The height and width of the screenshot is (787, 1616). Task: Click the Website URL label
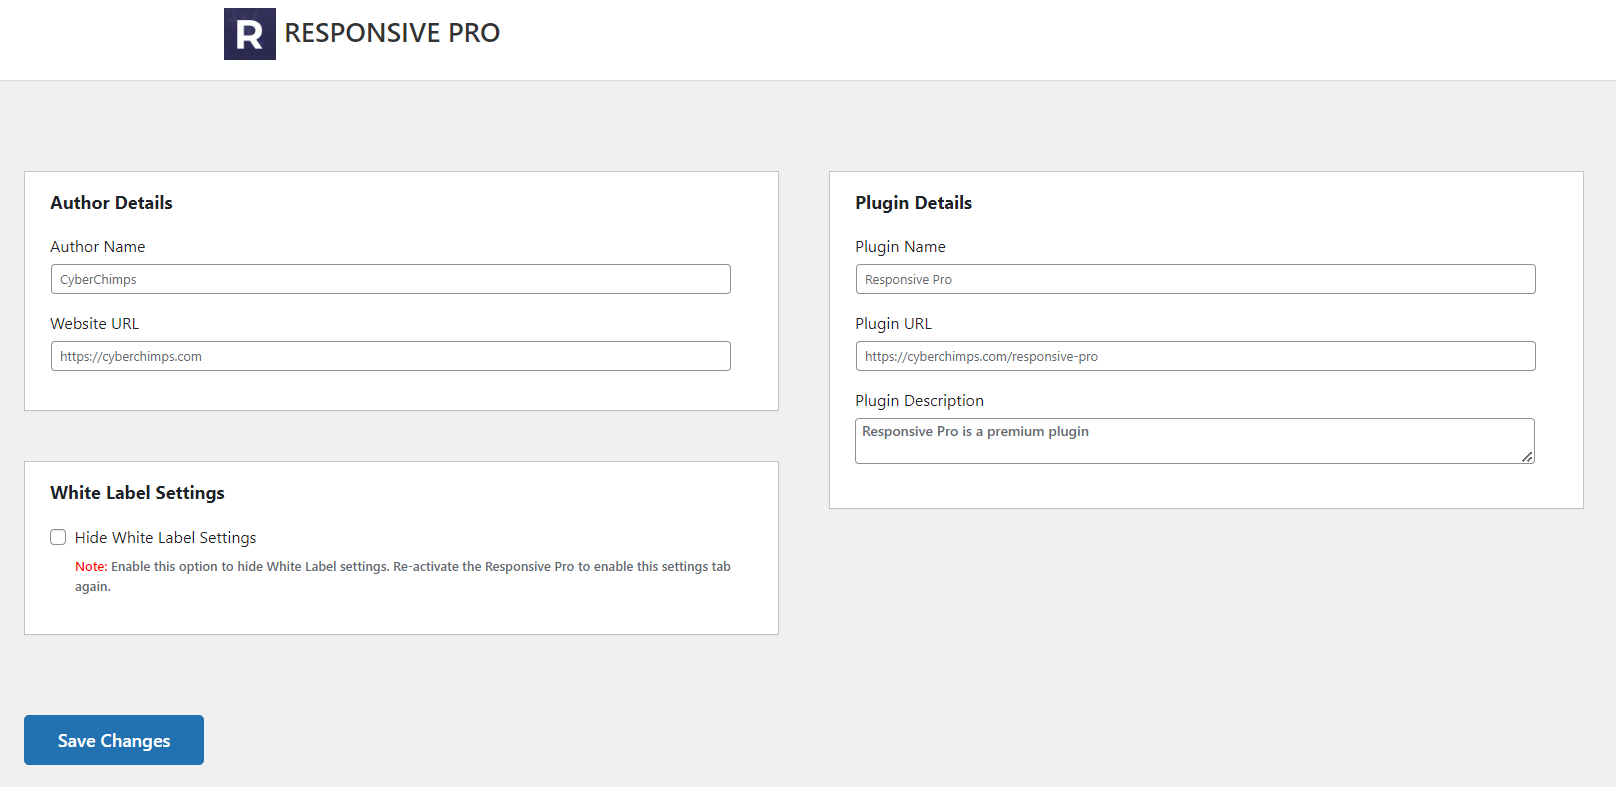click(x=95, y=324)
